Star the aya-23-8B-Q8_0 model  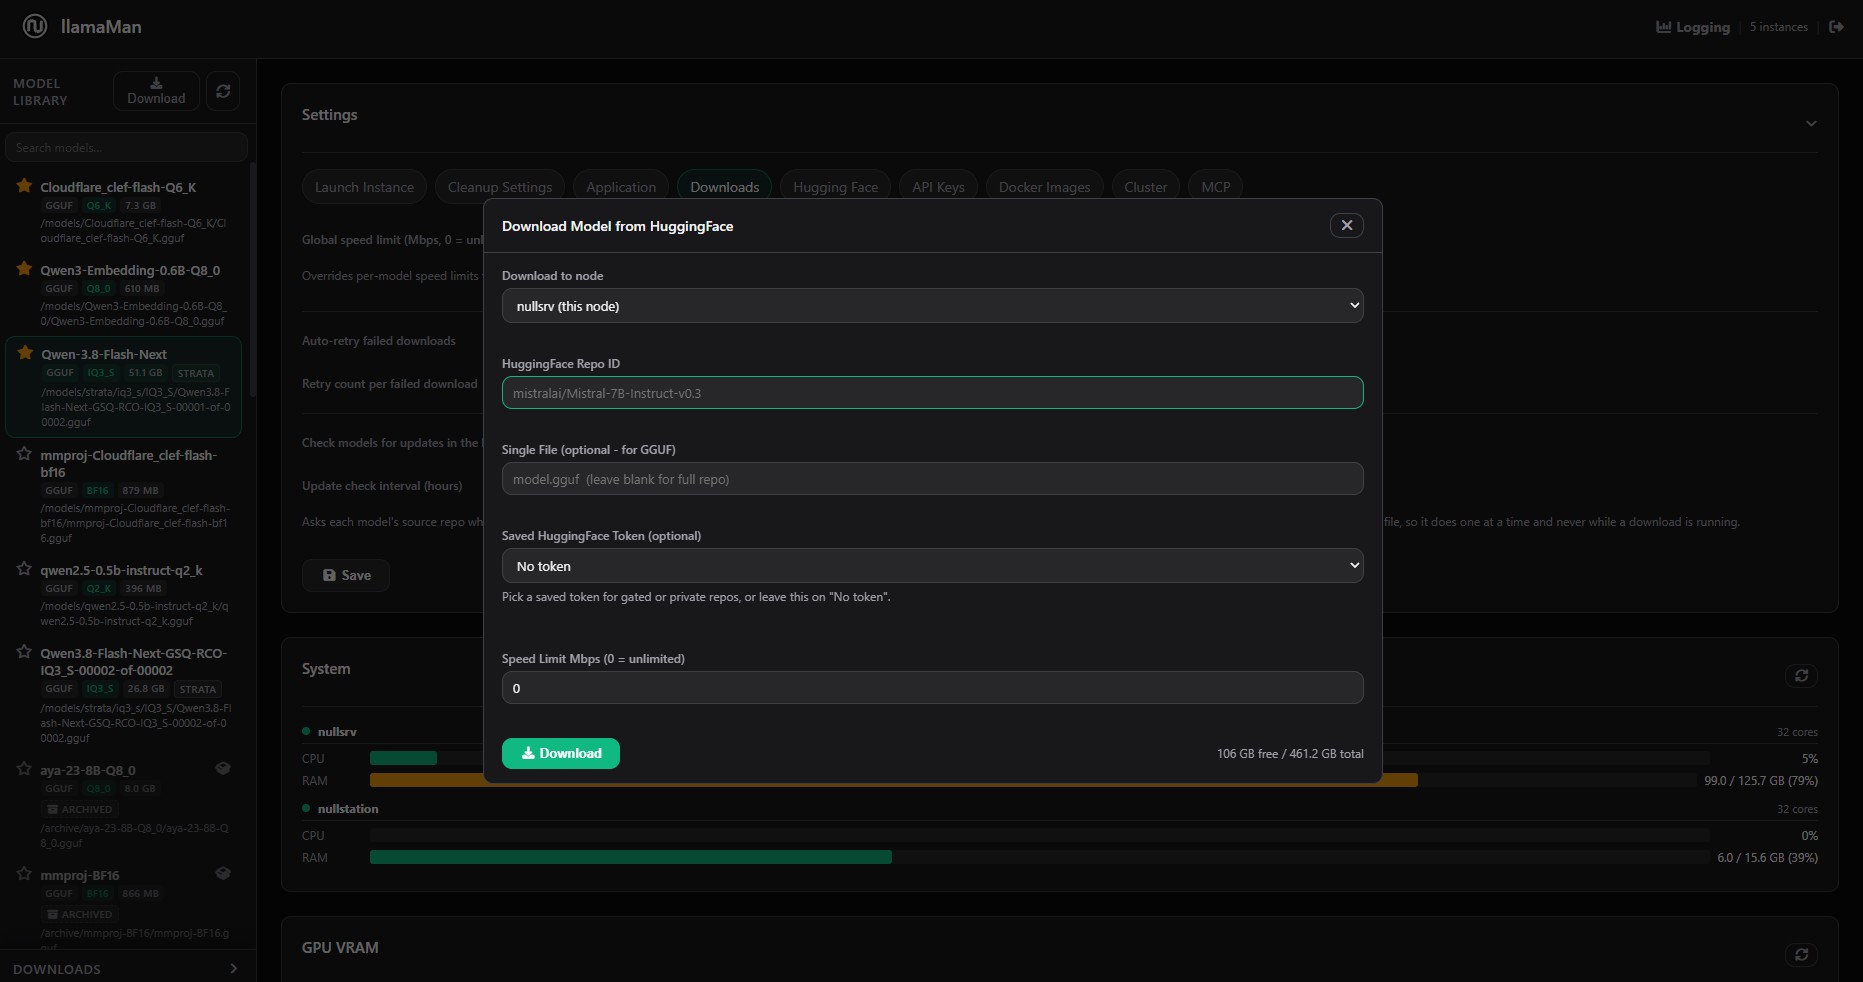[24, 769]
